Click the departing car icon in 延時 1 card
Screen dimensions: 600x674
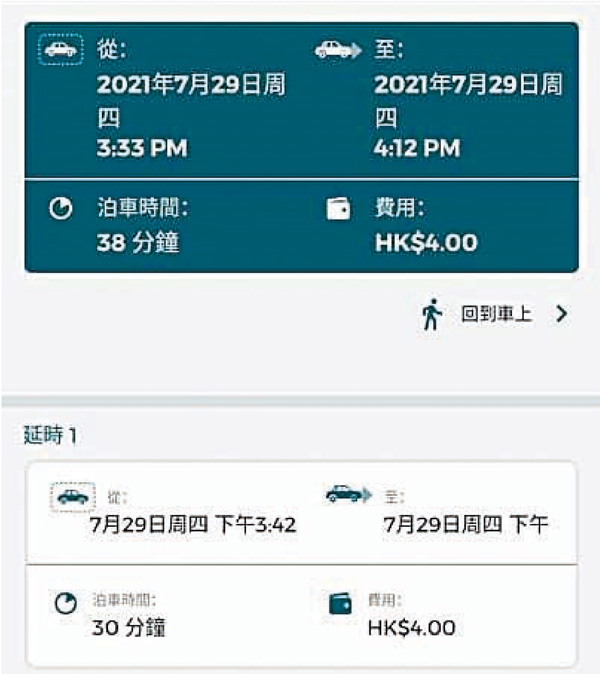click(349, 494)
